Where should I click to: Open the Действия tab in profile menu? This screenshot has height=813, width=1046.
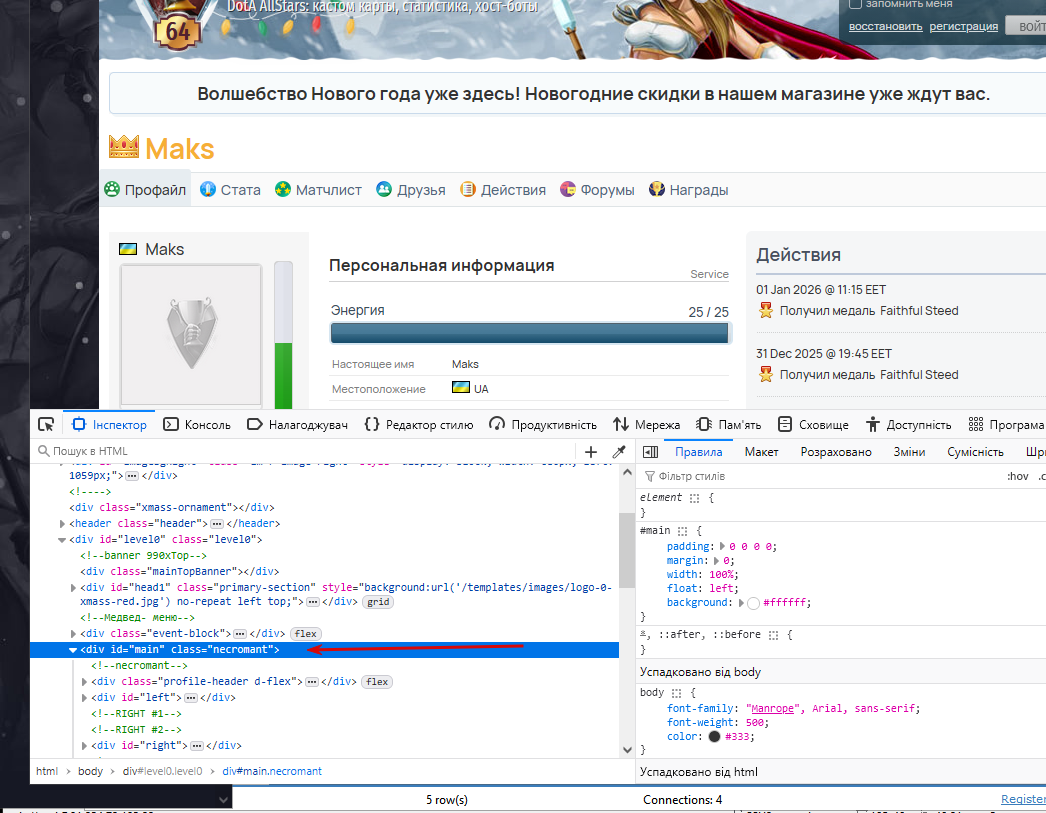coord(504,190)
